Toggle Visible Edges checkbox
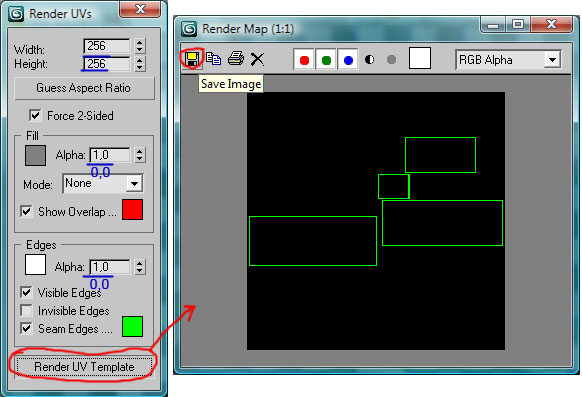Screen dimensions: 582x397 tap(26, 292)
